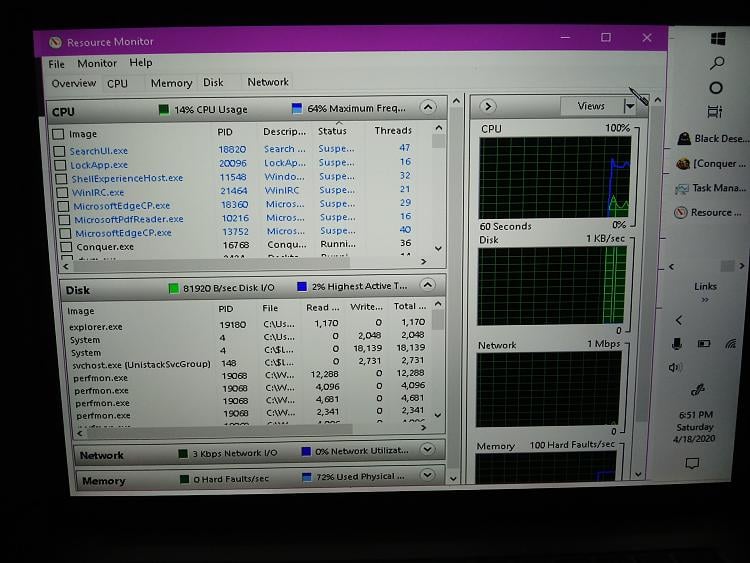The width and height of the screenshot is (750, 563).
Task: Click the Cortana circle icon
Action: tap(716, 88)
